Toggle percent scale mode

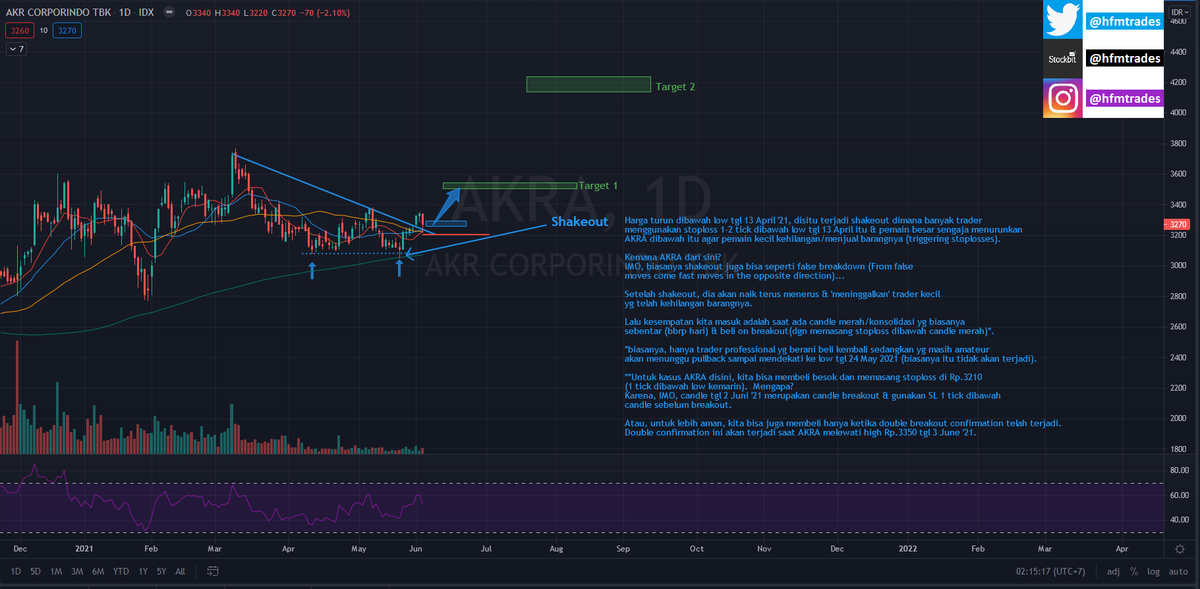pyautogui.click(x=1134, y=571)
